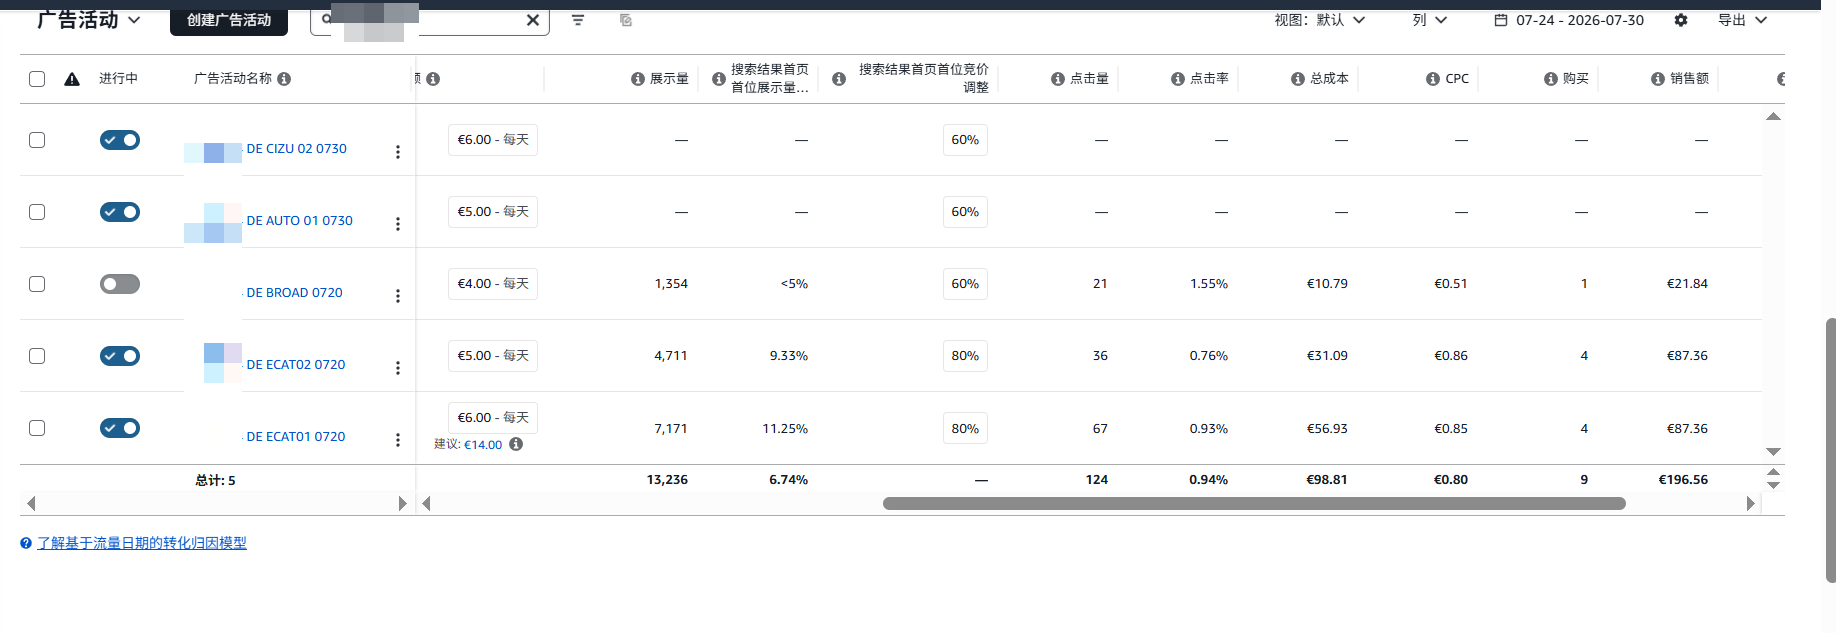Show info icon next to suggested budget €14.00
The image size is (1836, 633).
(516, 444)
